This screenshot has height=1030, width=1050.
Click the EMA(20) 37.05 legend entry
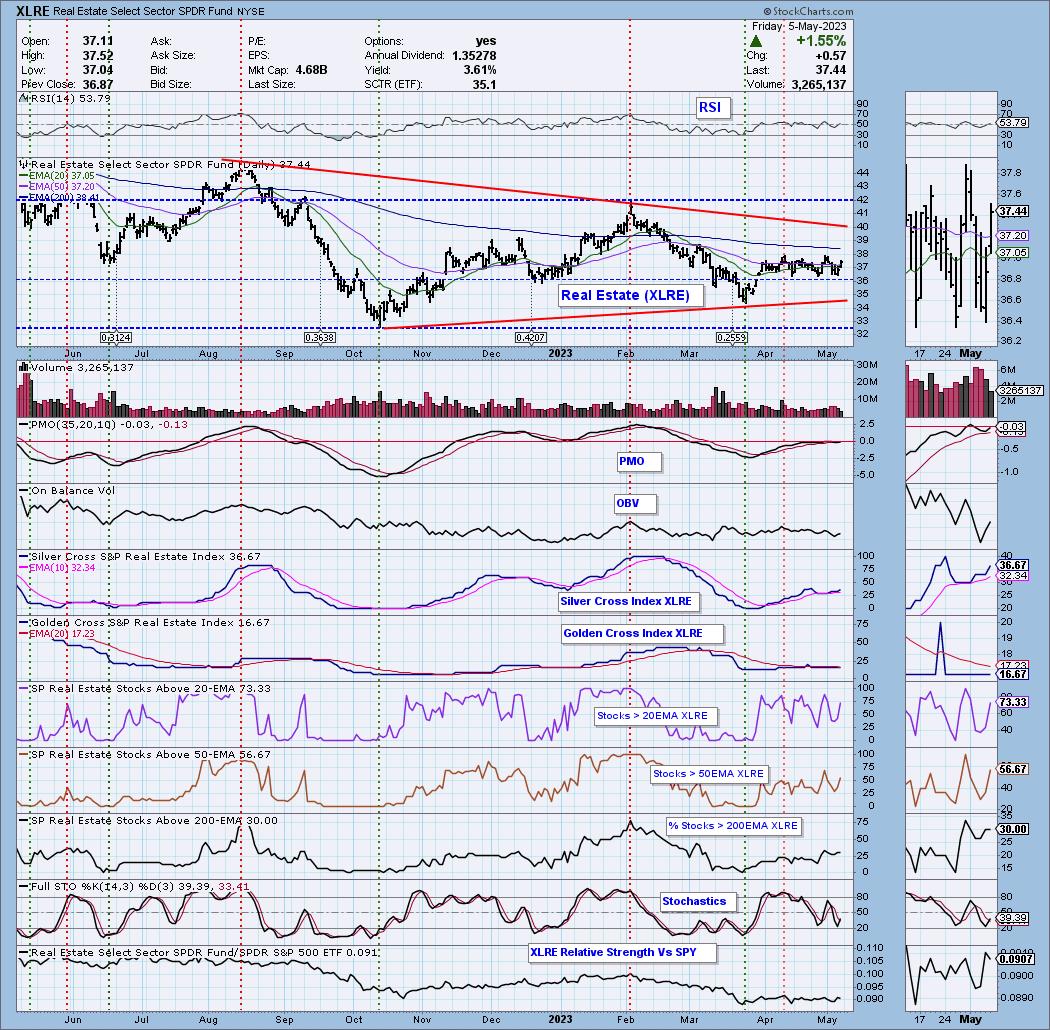point(58,175)
